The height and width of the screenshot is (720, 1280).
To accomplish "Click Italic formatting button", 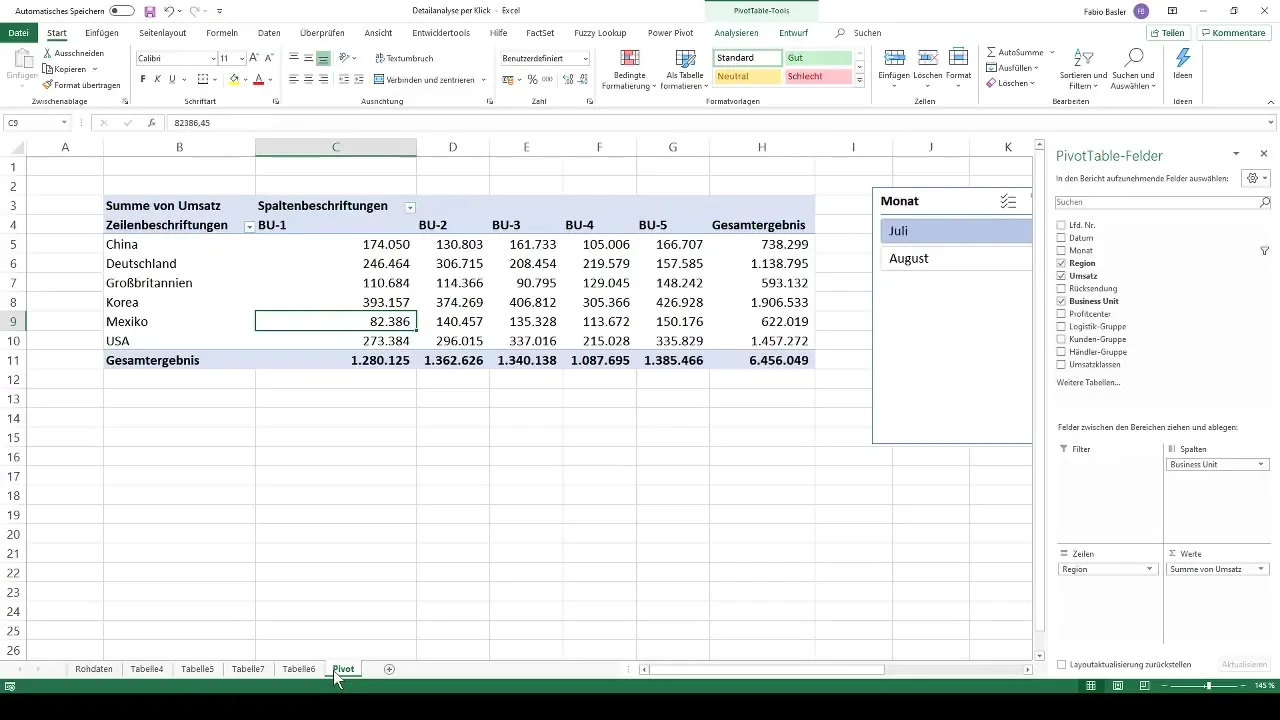I will point(158,79).
